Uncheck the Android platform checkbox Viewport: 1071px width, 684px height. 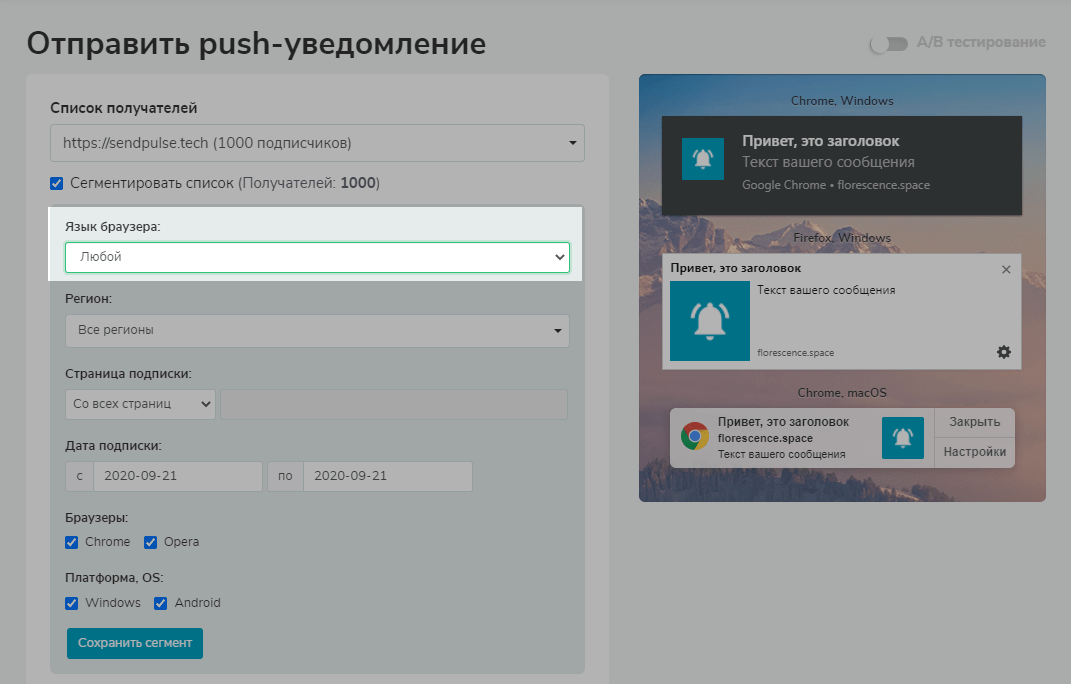161,603
